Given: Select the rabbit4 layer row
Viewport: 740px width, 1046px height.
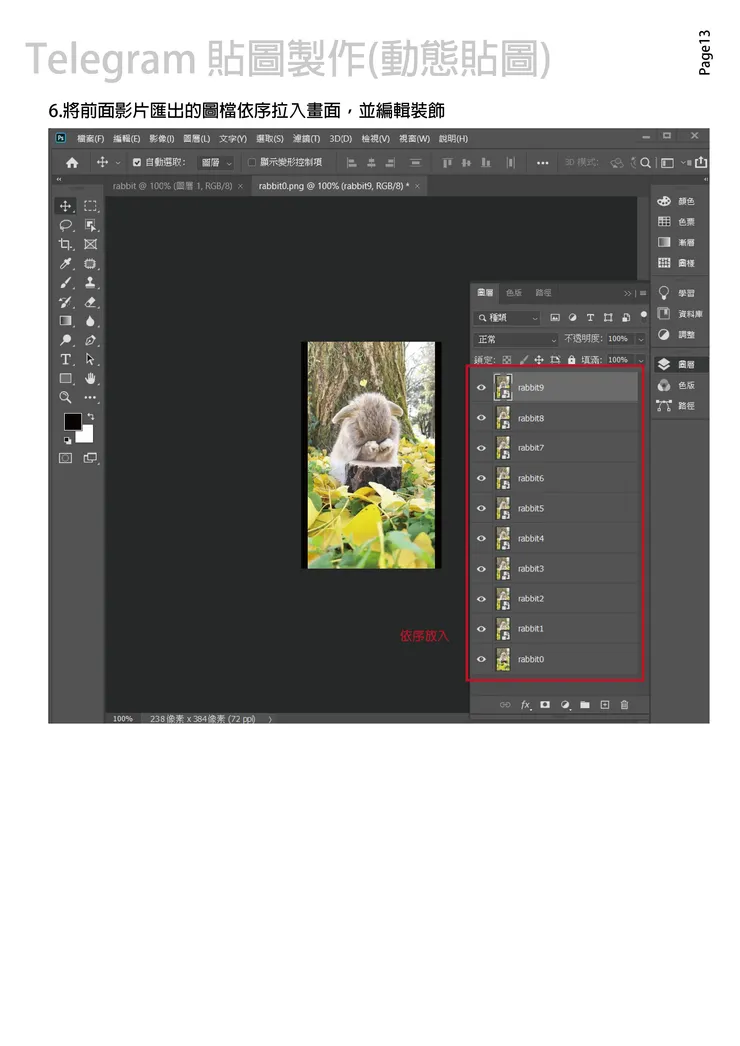Looking at the screenshot, I should pos(555,538).
